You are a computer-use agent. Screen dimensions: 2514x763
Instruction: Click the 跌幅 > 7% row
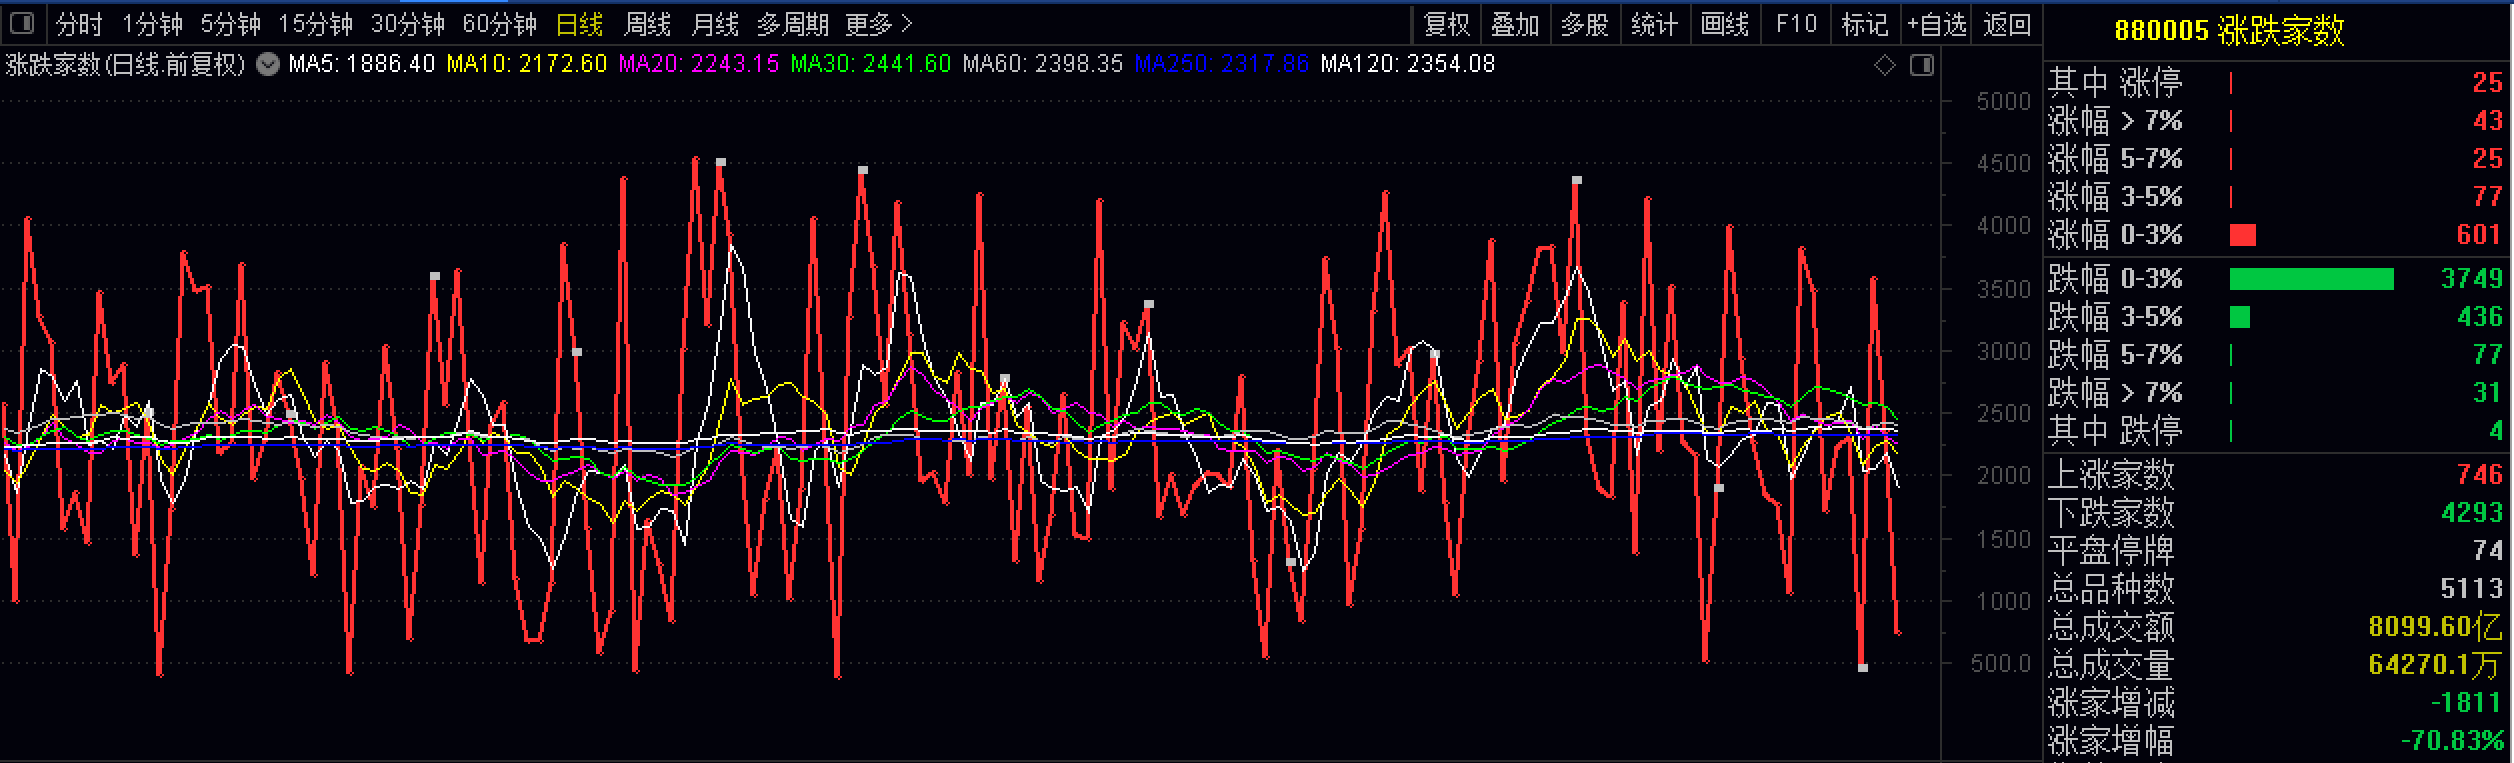coord(2278,393)
